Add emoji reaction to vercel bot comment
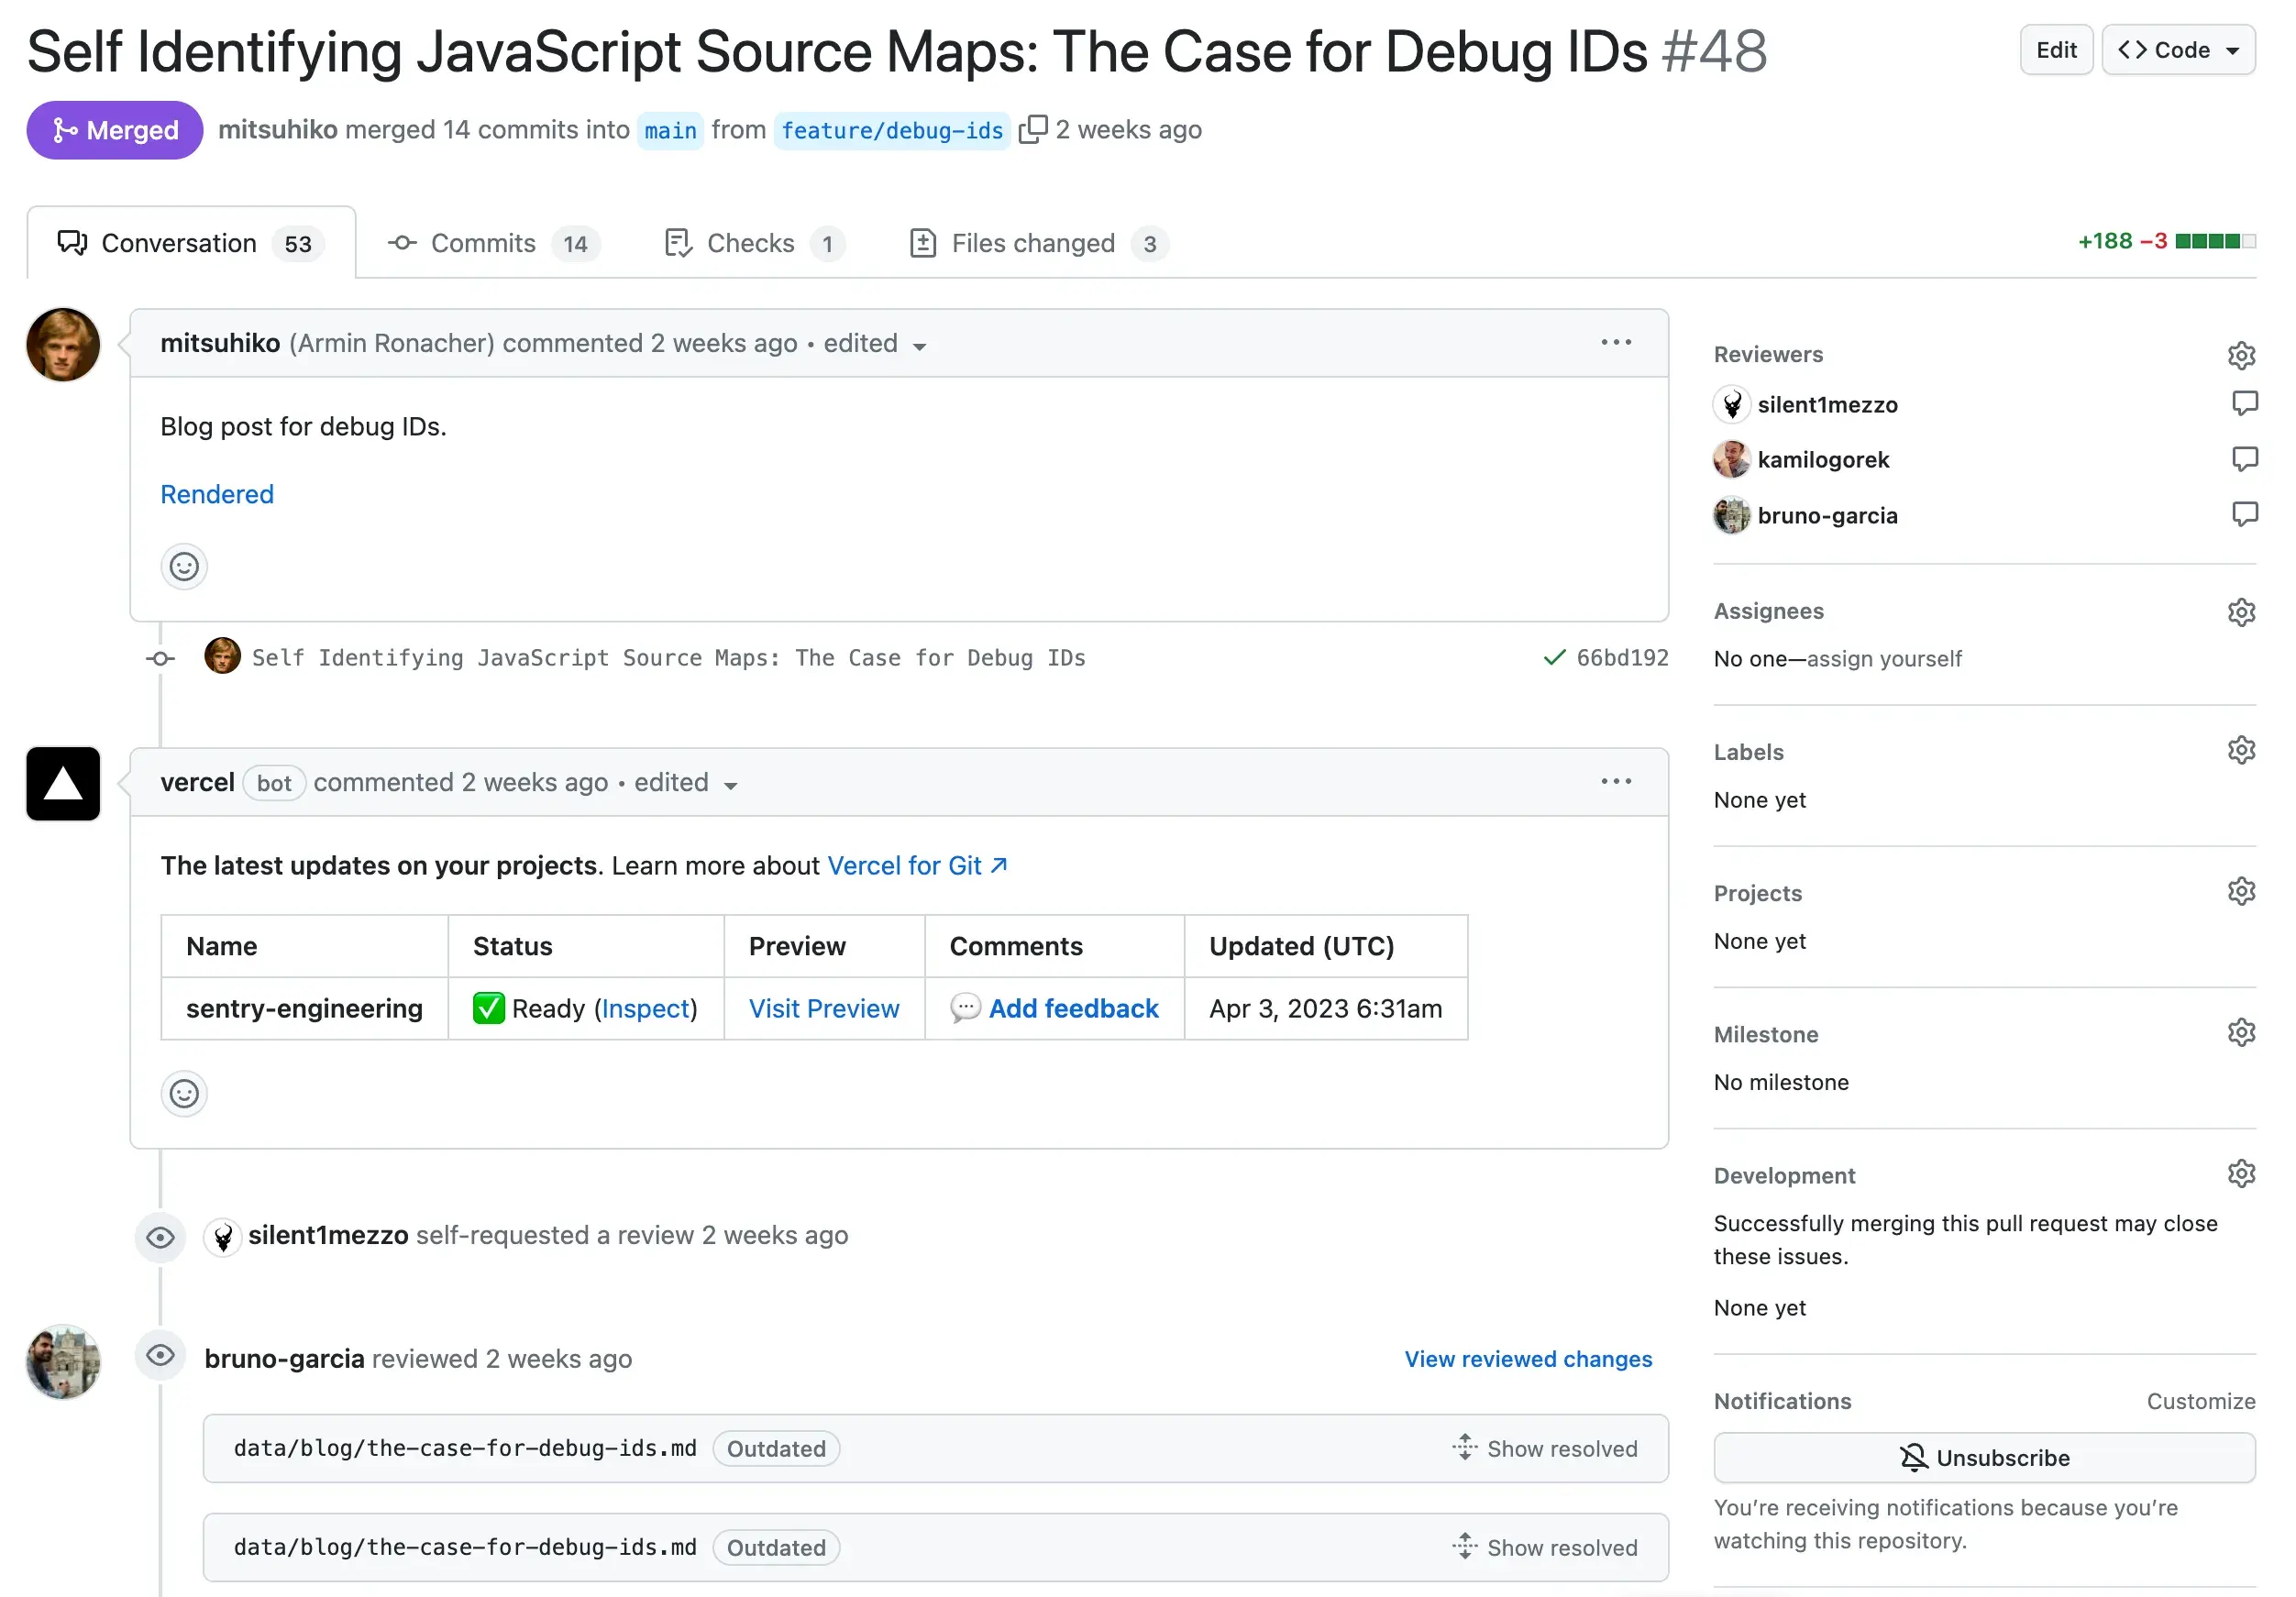 (x=184, y=1093)
